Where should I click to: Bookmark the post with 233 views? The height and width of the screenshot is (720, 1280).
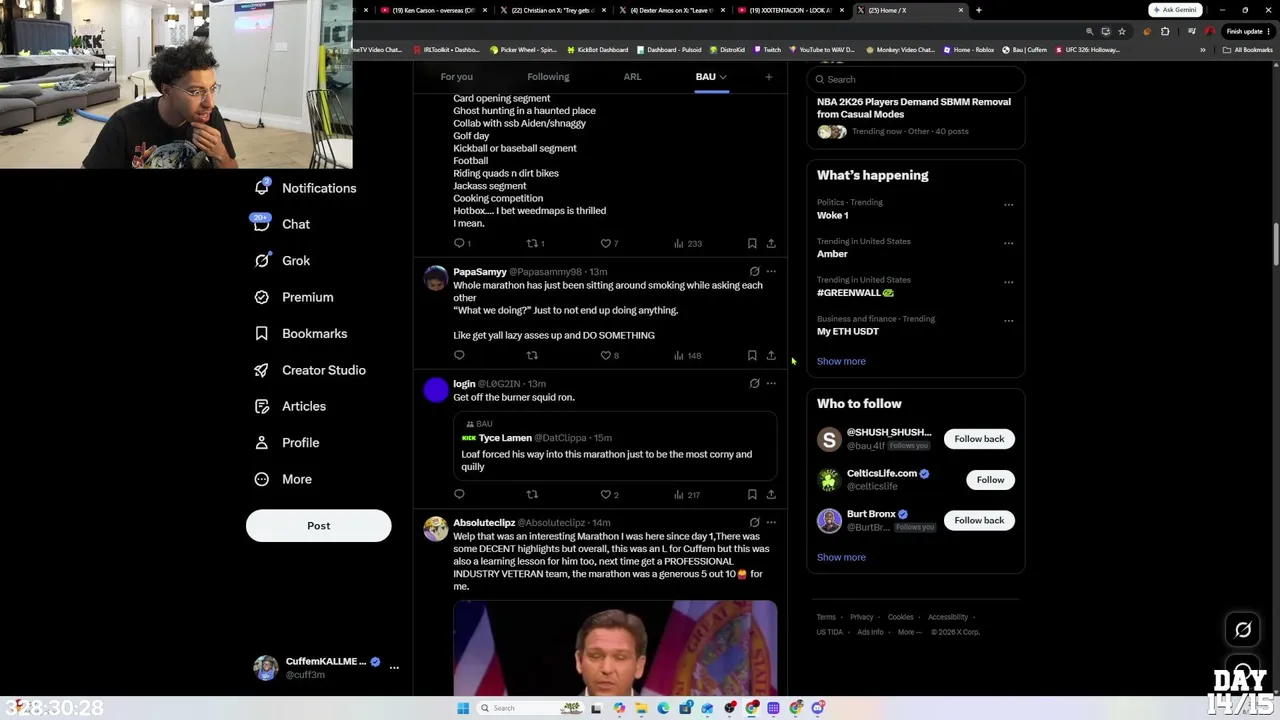[752, 243]
